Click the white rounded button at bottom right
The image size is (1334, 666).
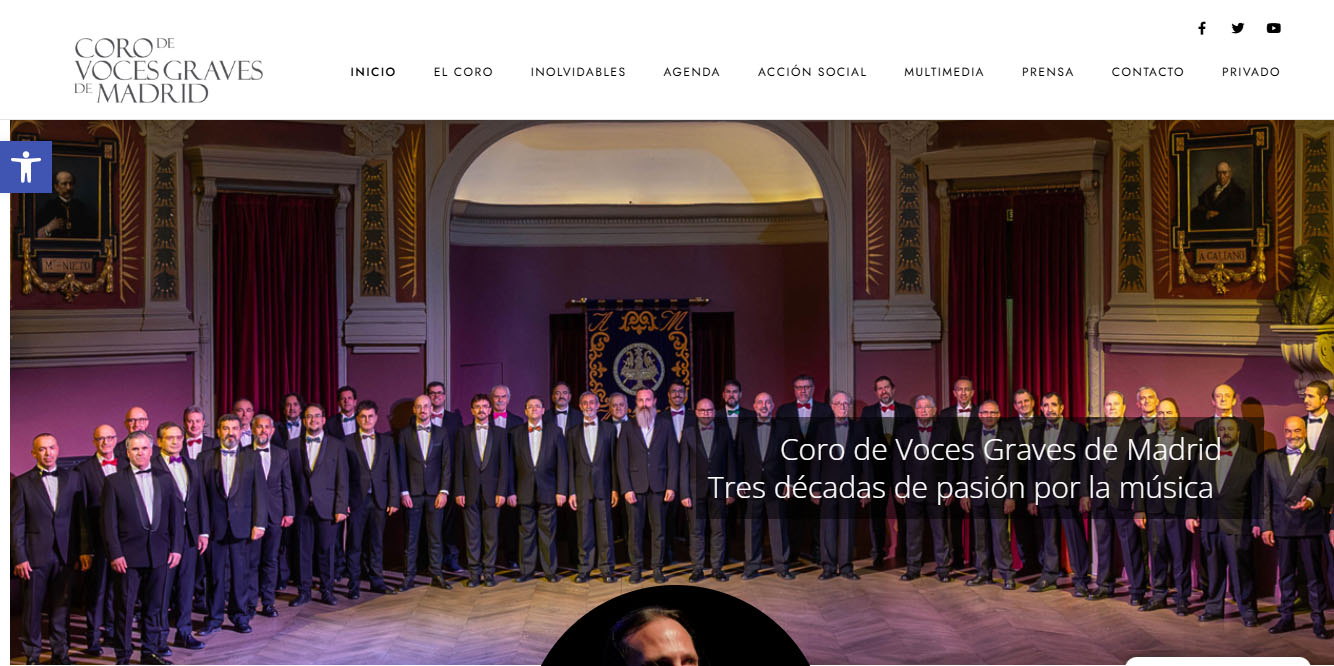pyautogui.click(x=1217, y=661)
